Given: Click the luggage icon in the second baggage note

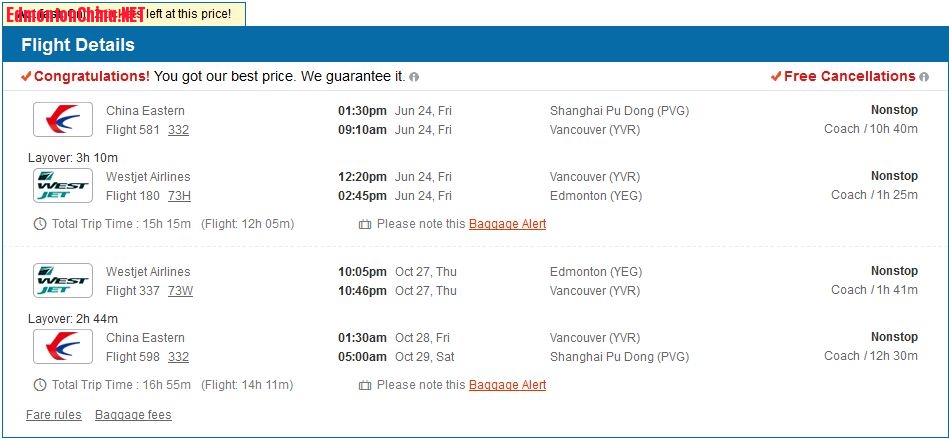Looking at the screenshot, I should click(365, 385).
